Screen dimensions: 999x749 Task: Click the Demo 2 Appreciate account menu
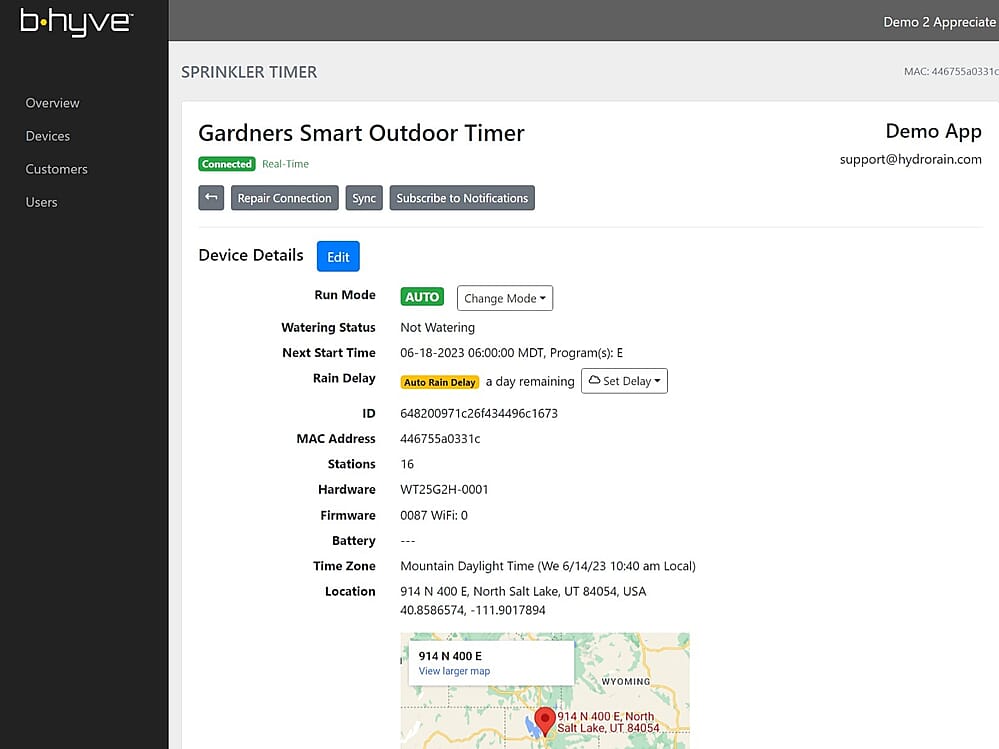[x=940, y=22]
